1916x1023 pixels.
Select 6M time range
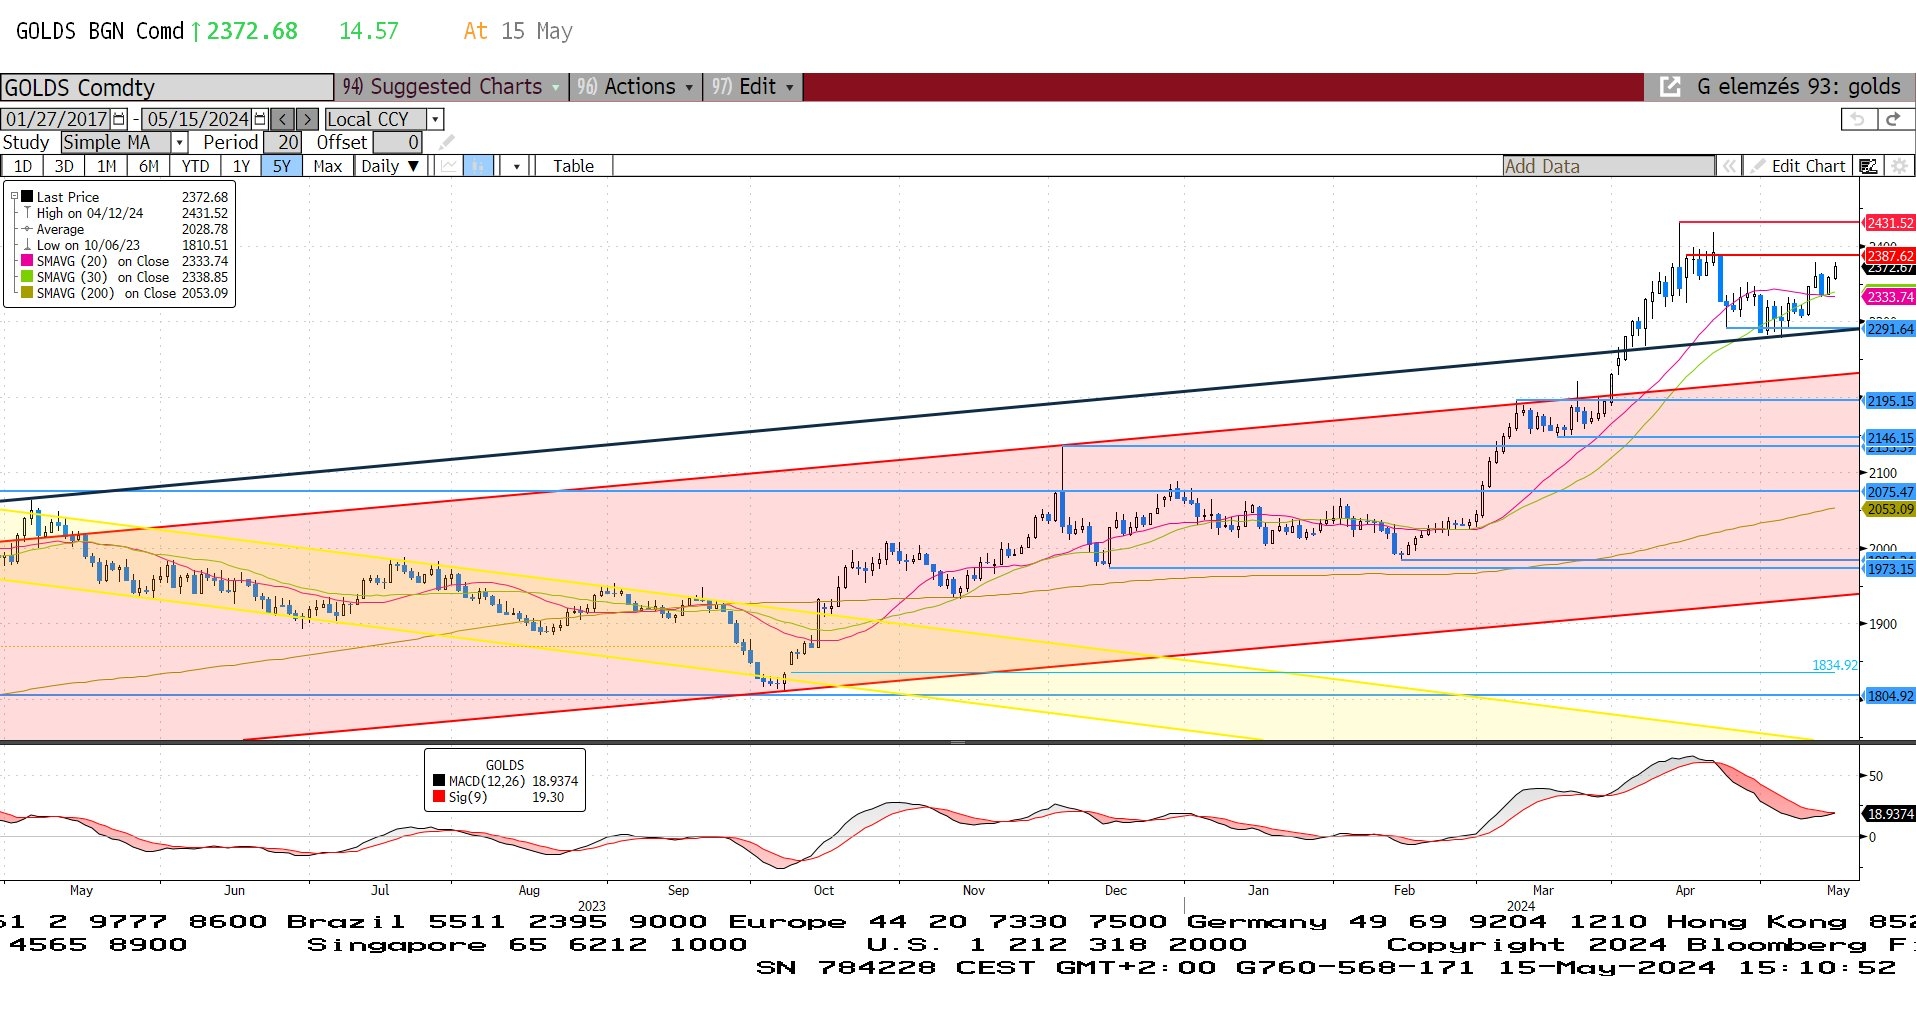pyautogui.click(x=149, y=166)
